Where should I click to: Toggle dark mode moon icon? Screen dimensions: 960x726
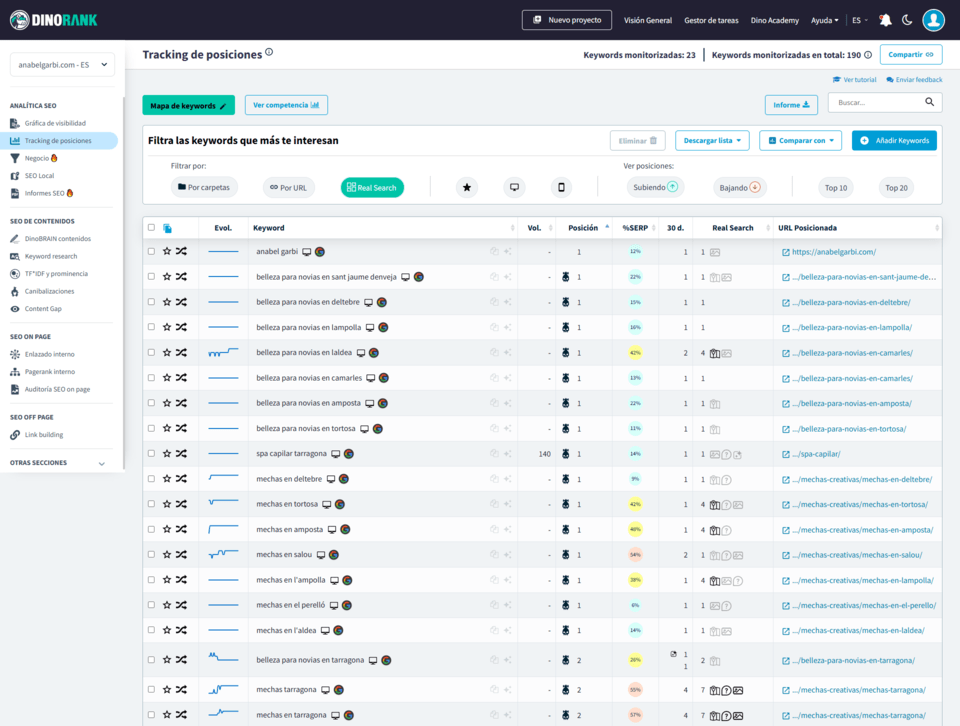[x=907, y=20]
